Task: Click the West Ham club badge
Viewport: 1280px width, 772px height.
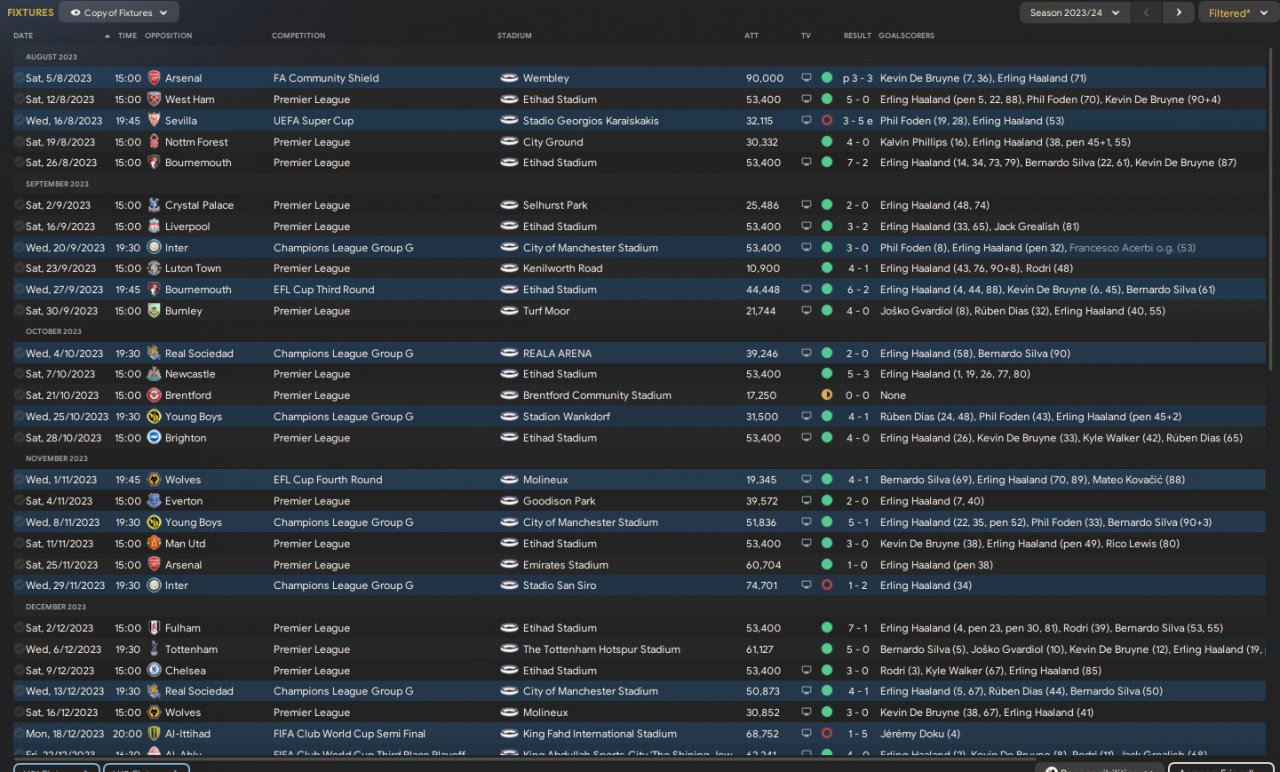Action: tap(154, 99)
